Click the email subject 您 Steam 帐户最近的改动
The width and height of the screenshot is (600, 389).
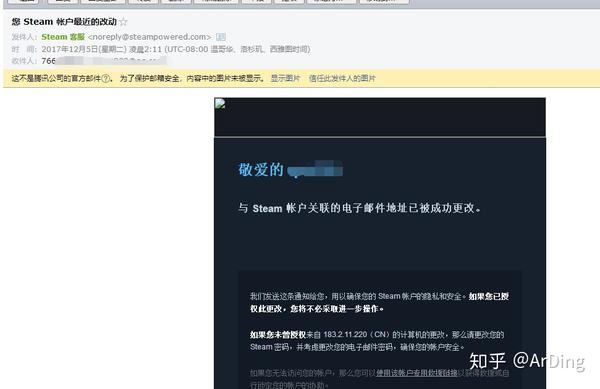tap(64, 22)
